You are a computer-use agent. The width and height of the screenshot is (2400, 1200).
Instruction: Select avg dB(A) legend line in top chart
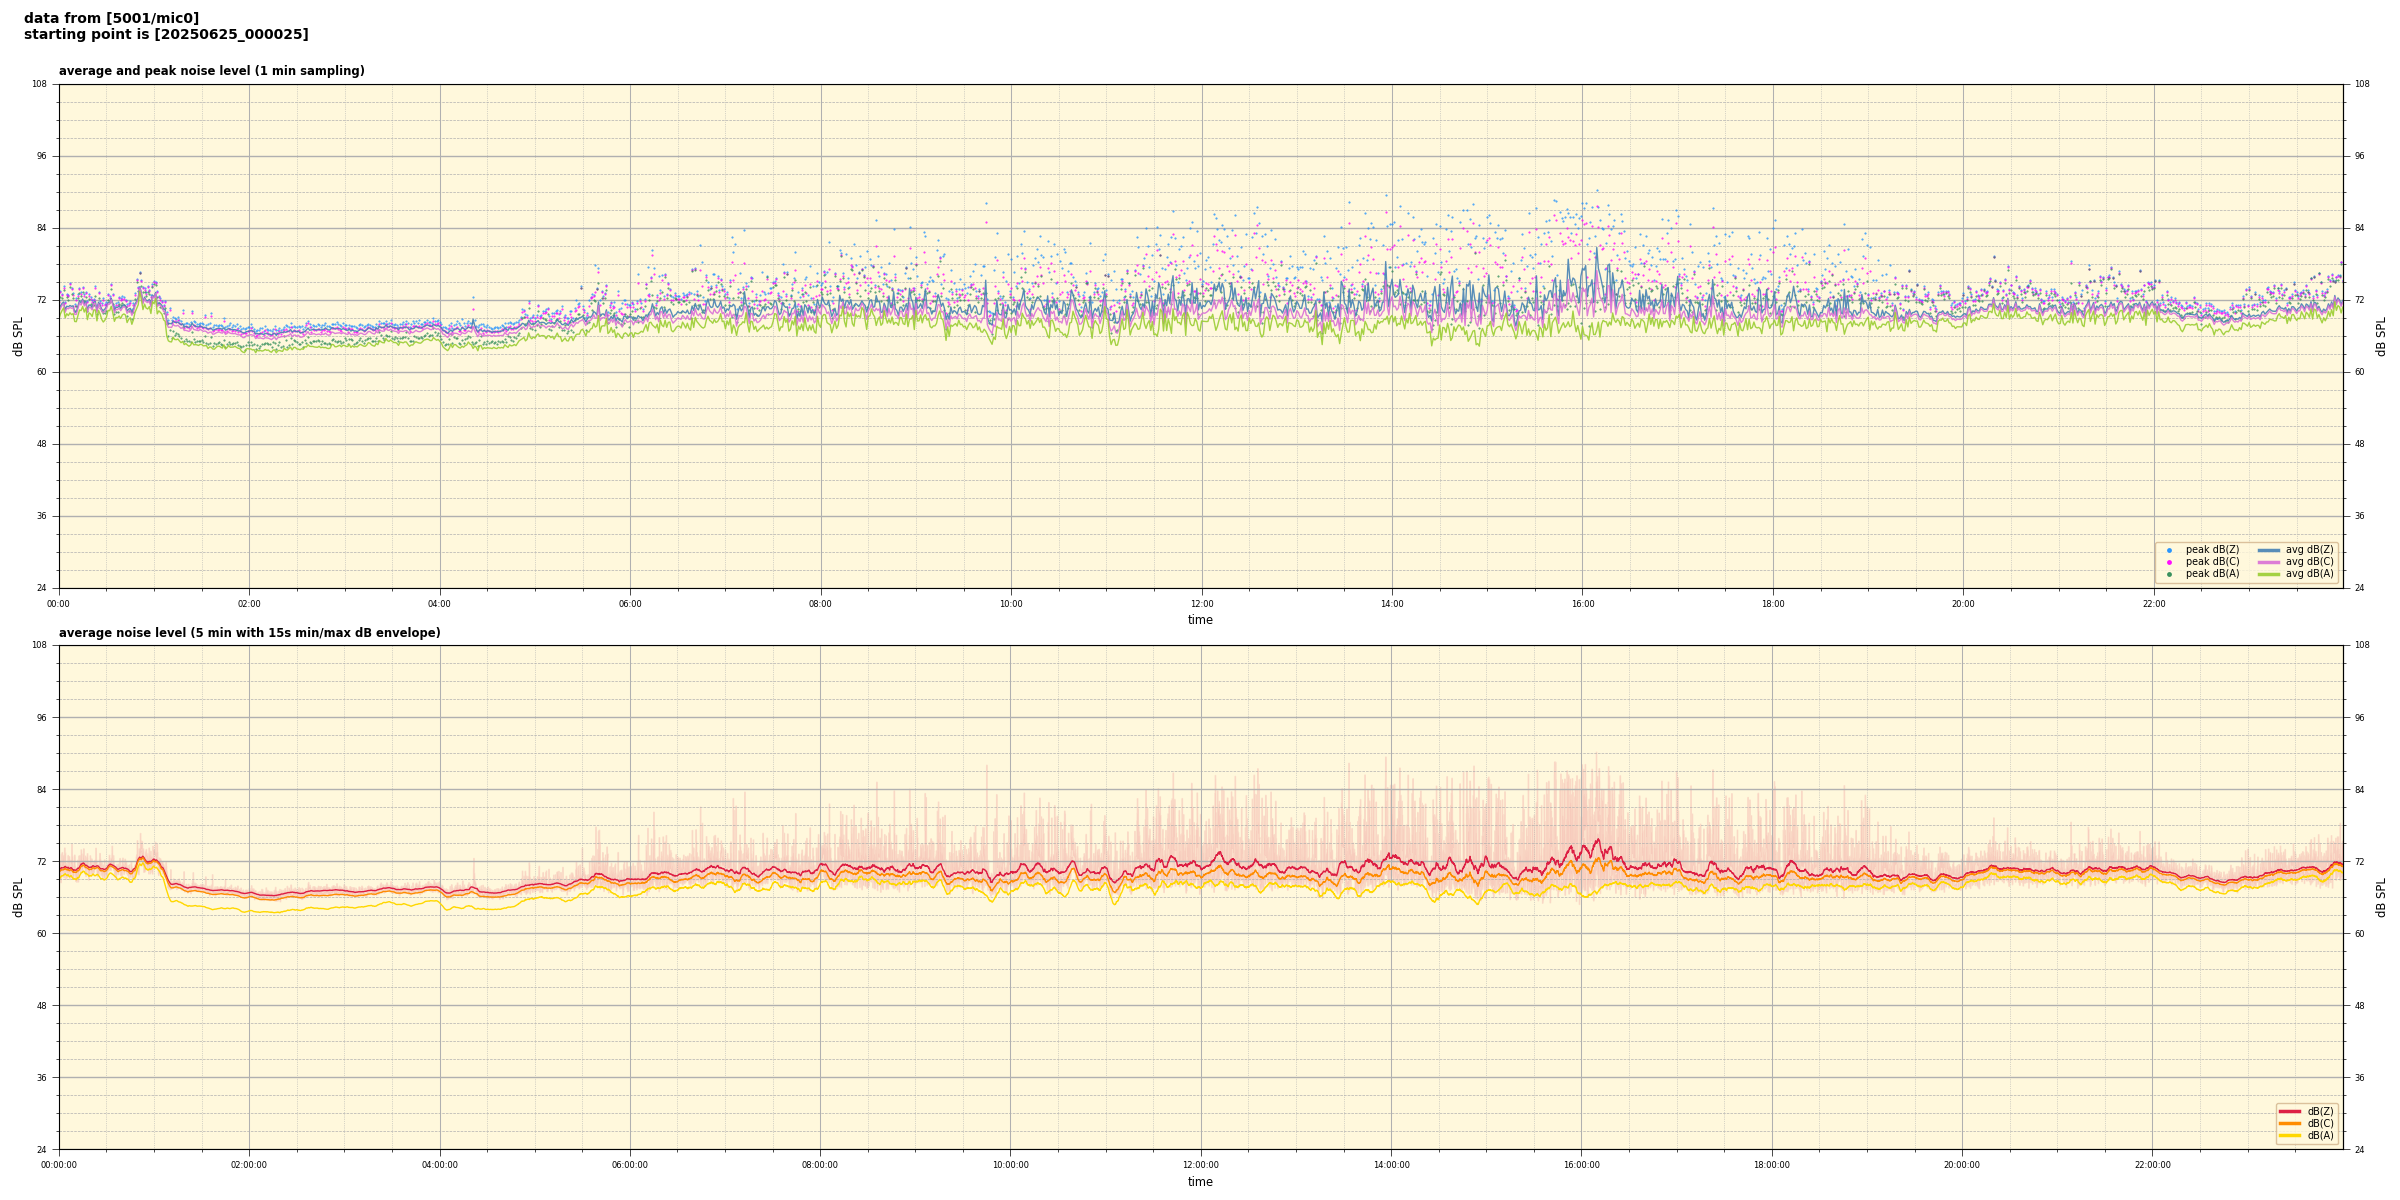point(2269,574)
